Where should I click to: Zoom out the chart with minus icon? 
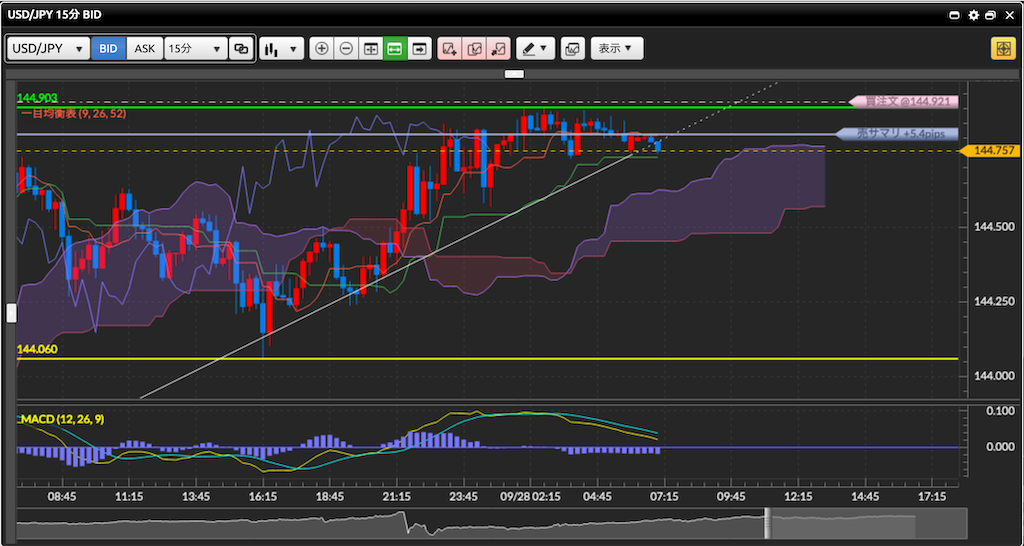[x=347, y=49]
